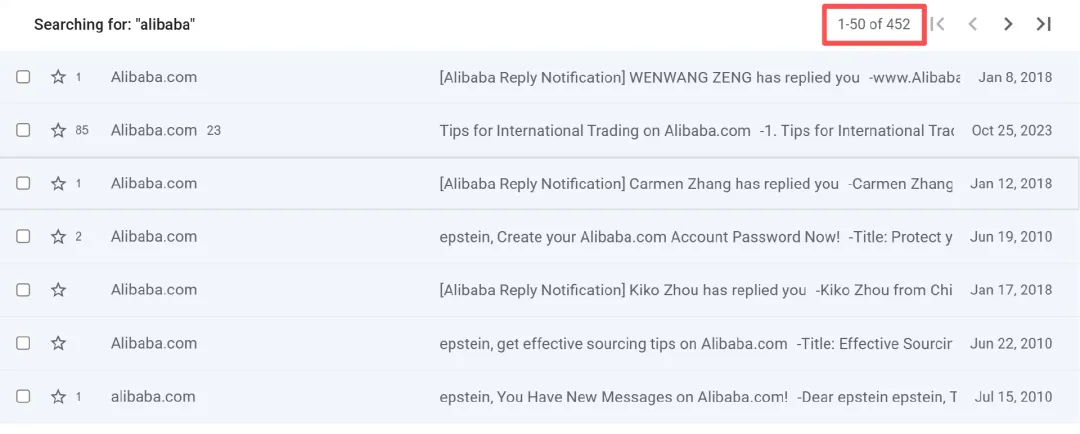Star the Carmen Zhang reply notification email

(x=58, y=183)
